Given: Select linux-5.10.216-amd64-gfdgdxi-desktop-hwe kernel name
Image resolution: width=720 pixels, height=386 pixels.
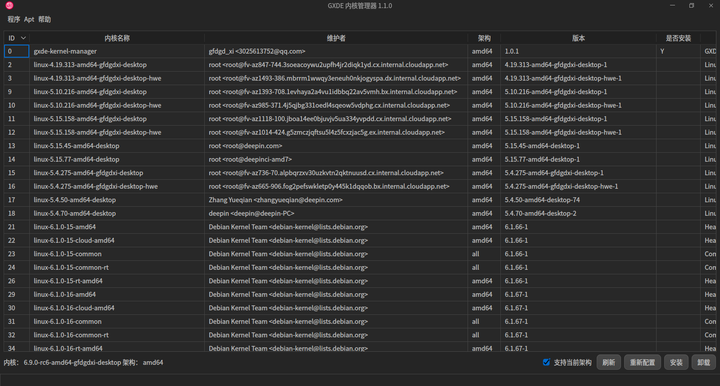Looking at the screenshot, I should tap(97, 105).
